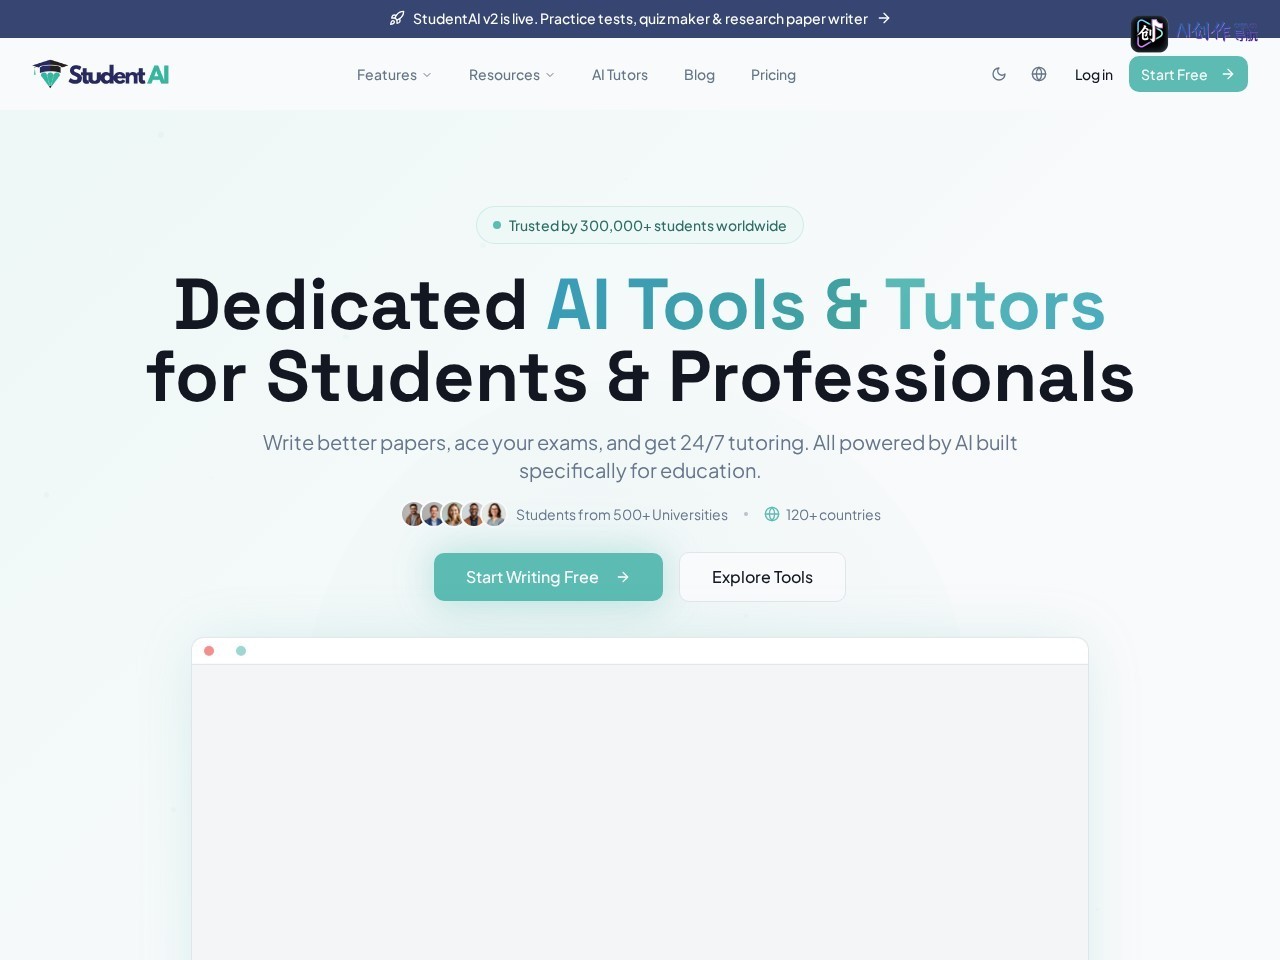1280x960 pixels.
Task: Open the Pricing page
Action: pos(773,75)
